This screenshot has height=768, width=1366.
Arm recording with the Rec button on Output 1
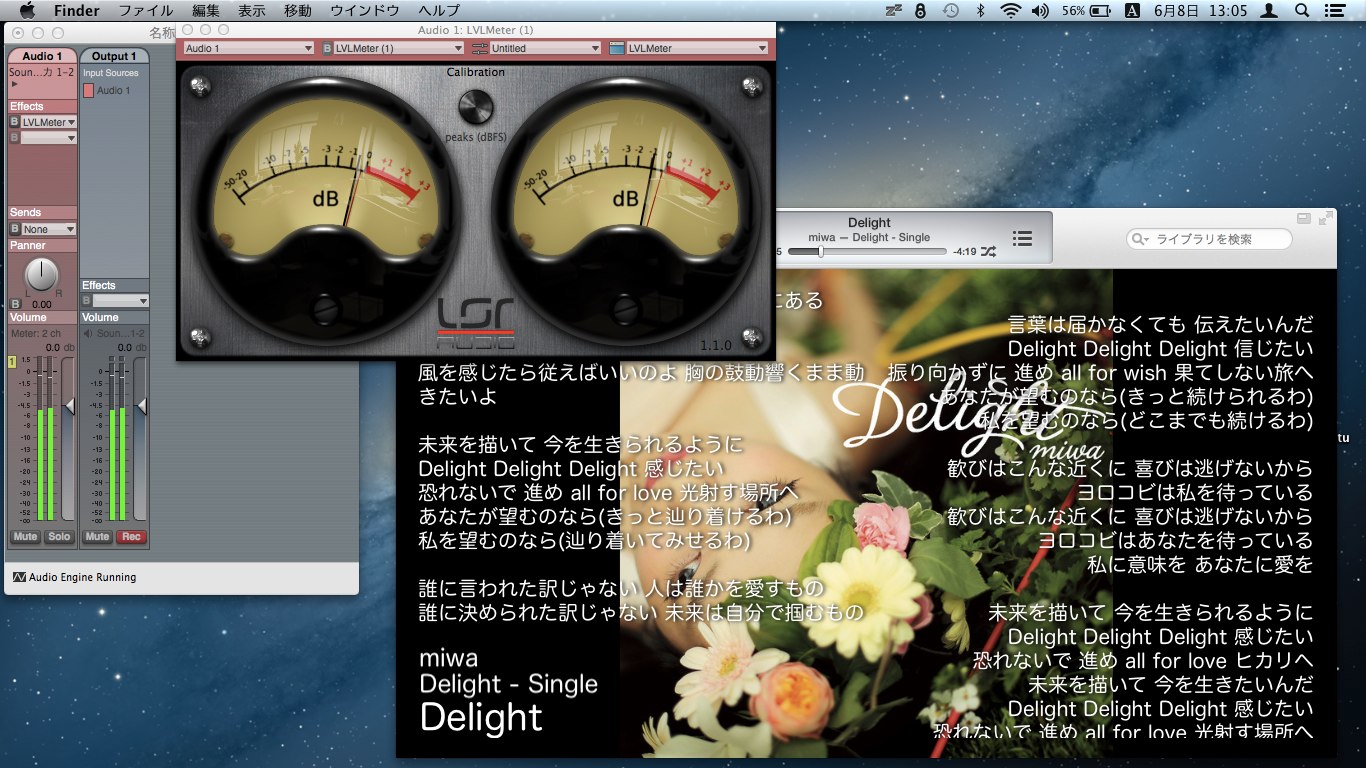pos(130,537)
